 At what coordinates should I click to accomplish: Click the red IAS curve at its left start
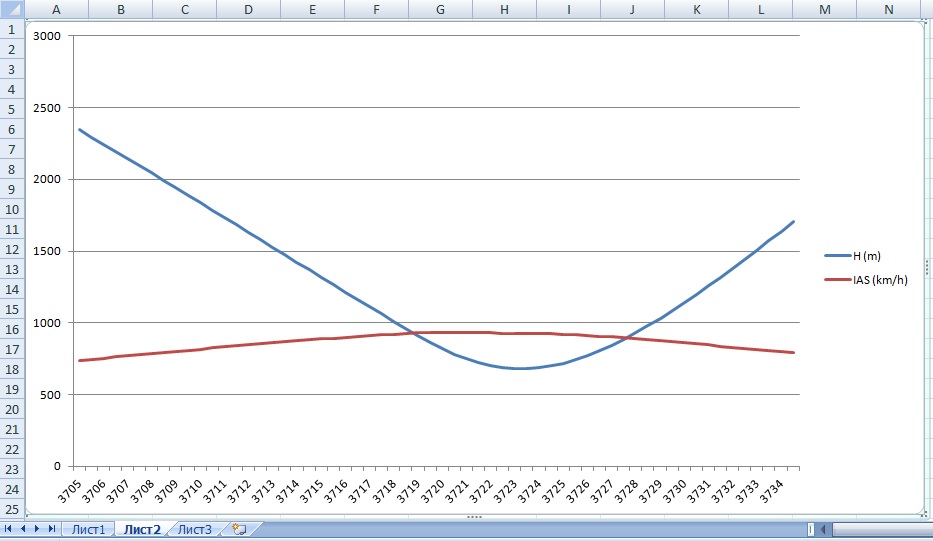80,360
